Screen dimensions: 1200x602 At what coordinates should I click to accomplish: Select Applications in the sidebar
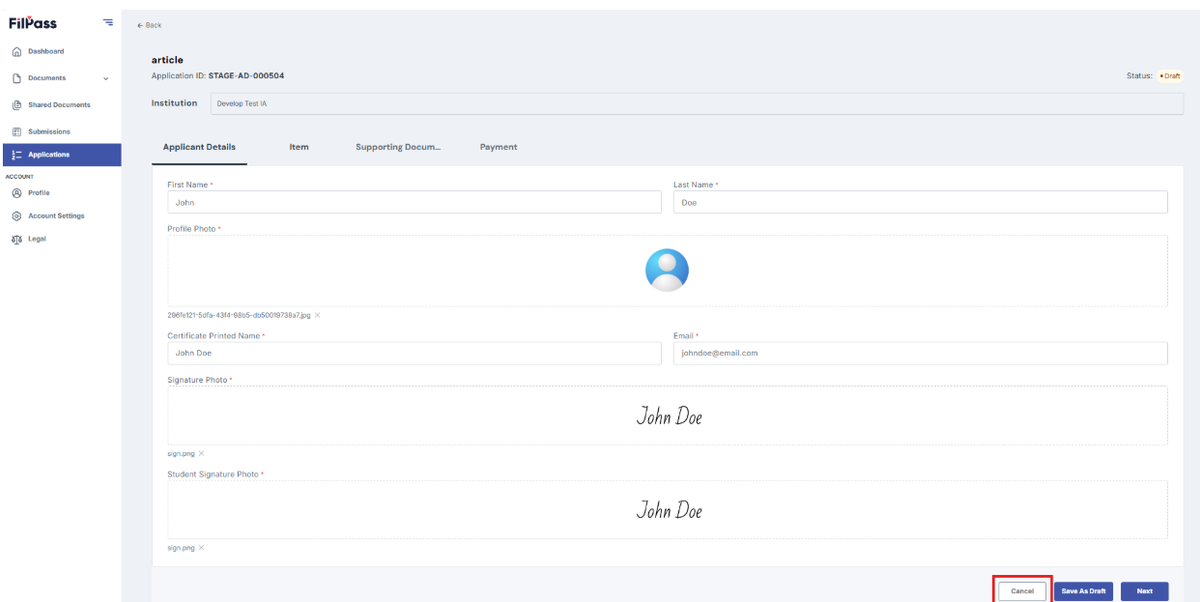pos(62,155)
